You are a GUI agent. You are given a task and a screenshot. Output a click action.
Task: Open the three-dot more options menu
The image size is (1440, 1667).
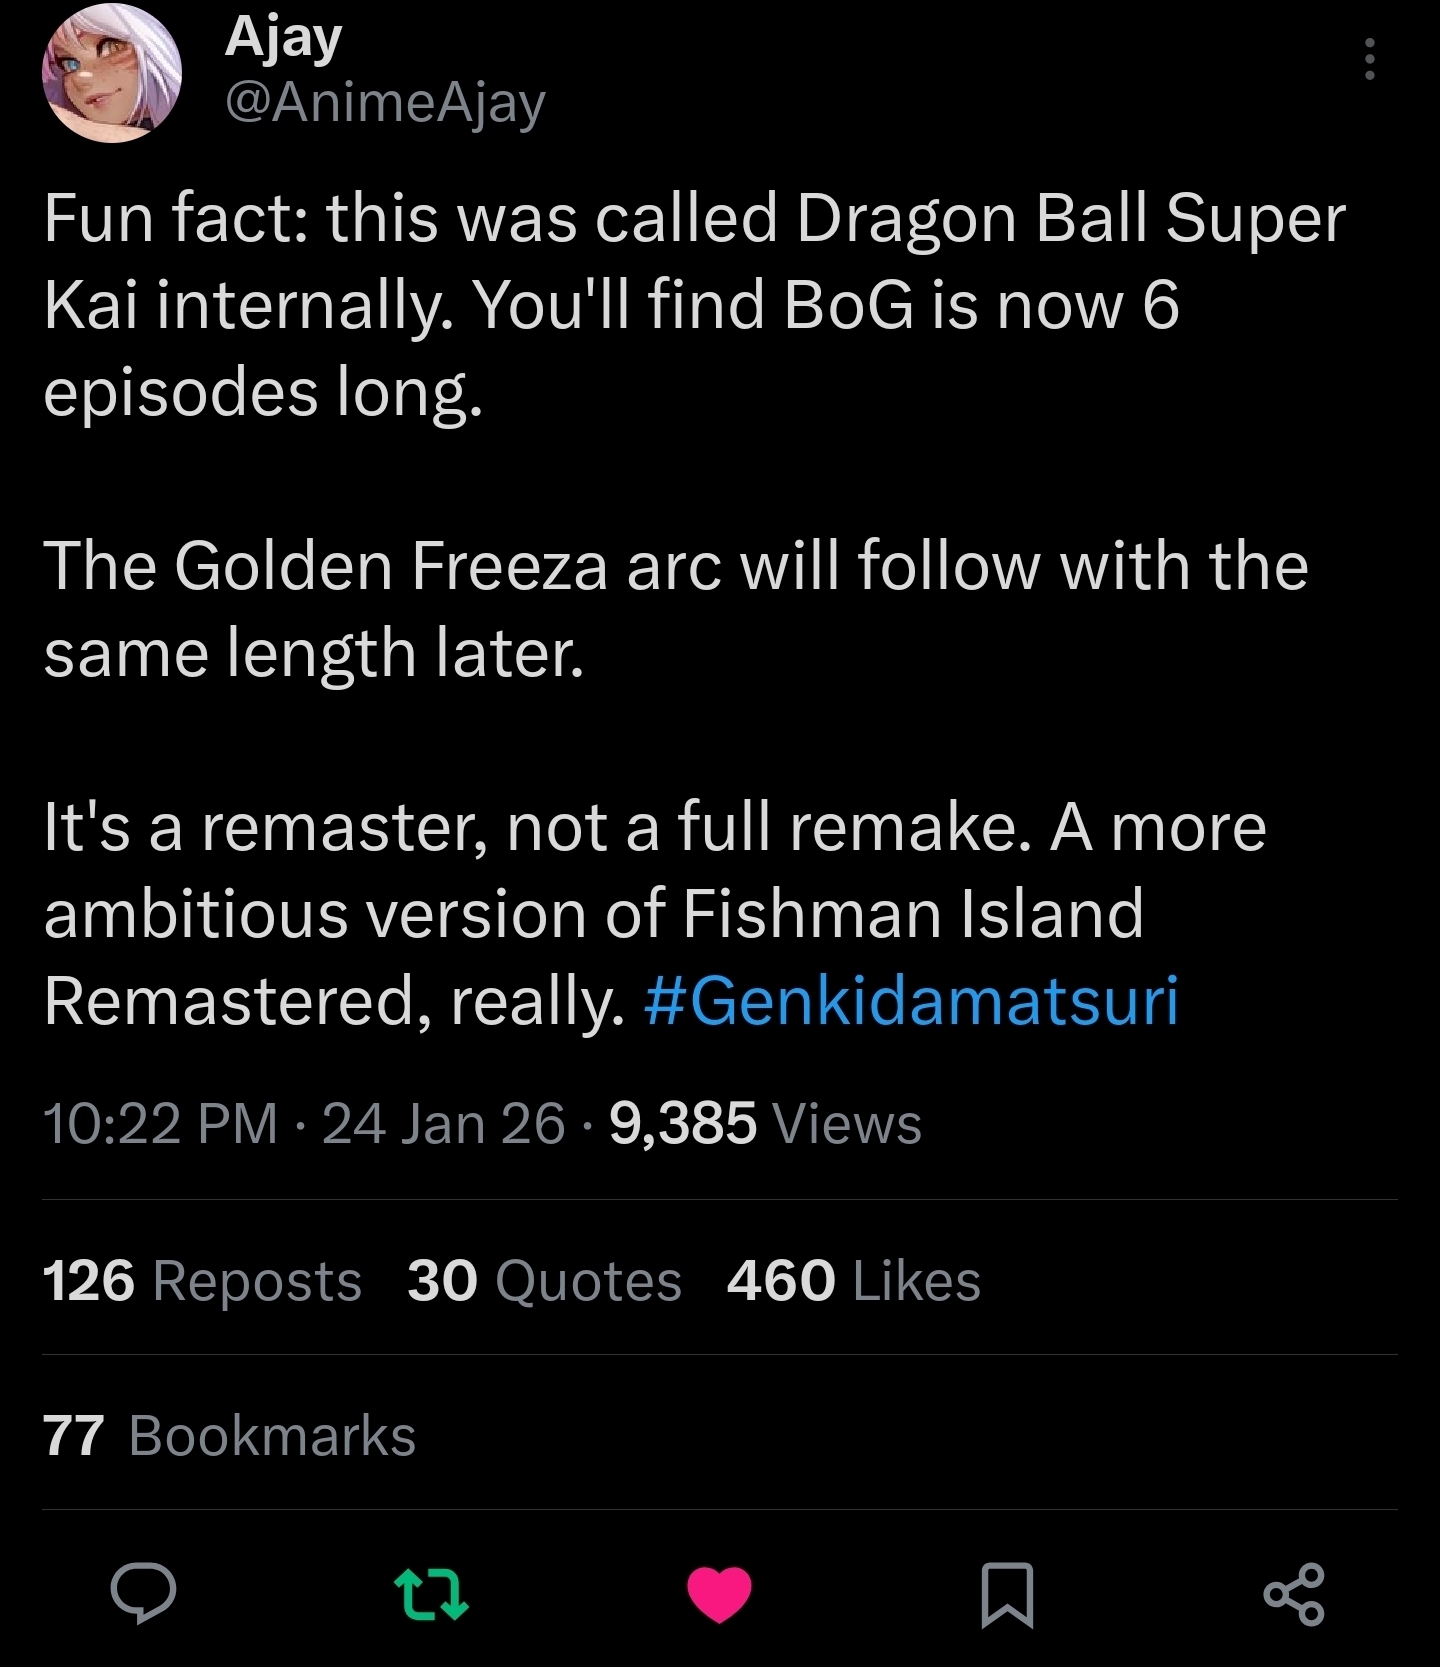(x=1369, y=60)
